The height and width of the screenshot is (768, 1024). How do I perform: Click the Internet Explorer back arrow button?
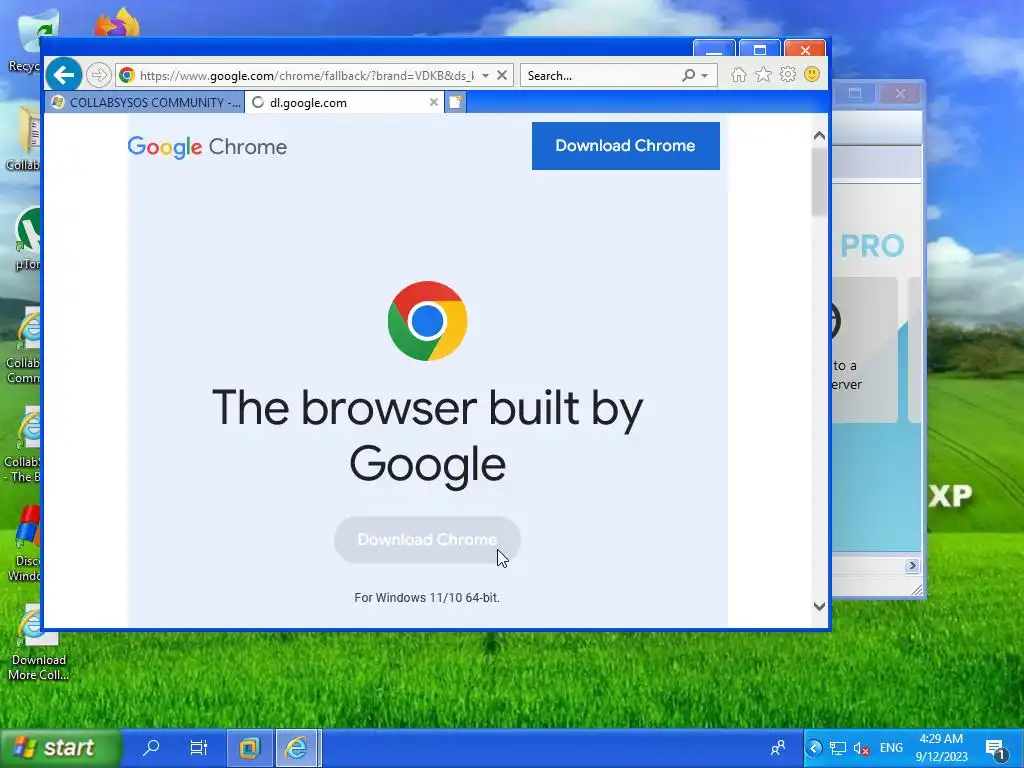63,75
